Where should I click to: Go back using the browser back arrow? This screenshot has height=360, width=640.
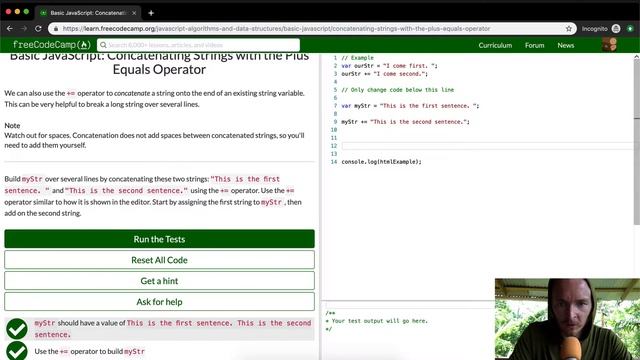tap(10, 29)
